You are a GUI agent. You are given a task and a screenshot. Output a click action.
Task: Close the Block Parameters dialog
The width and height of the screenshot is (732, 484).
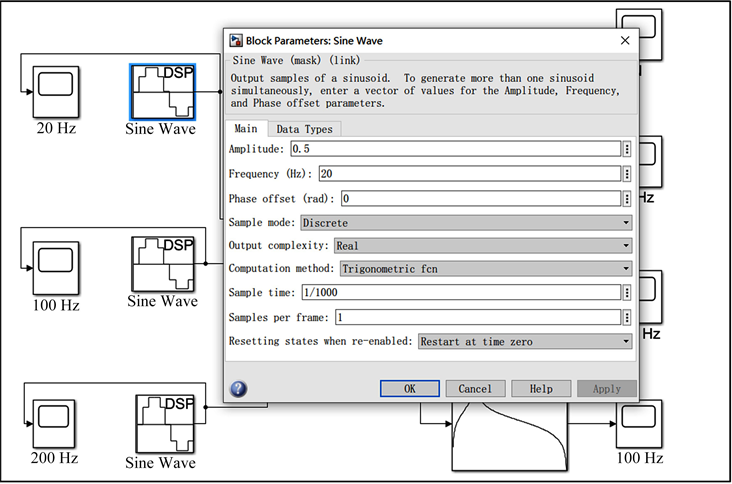[625, 41]
